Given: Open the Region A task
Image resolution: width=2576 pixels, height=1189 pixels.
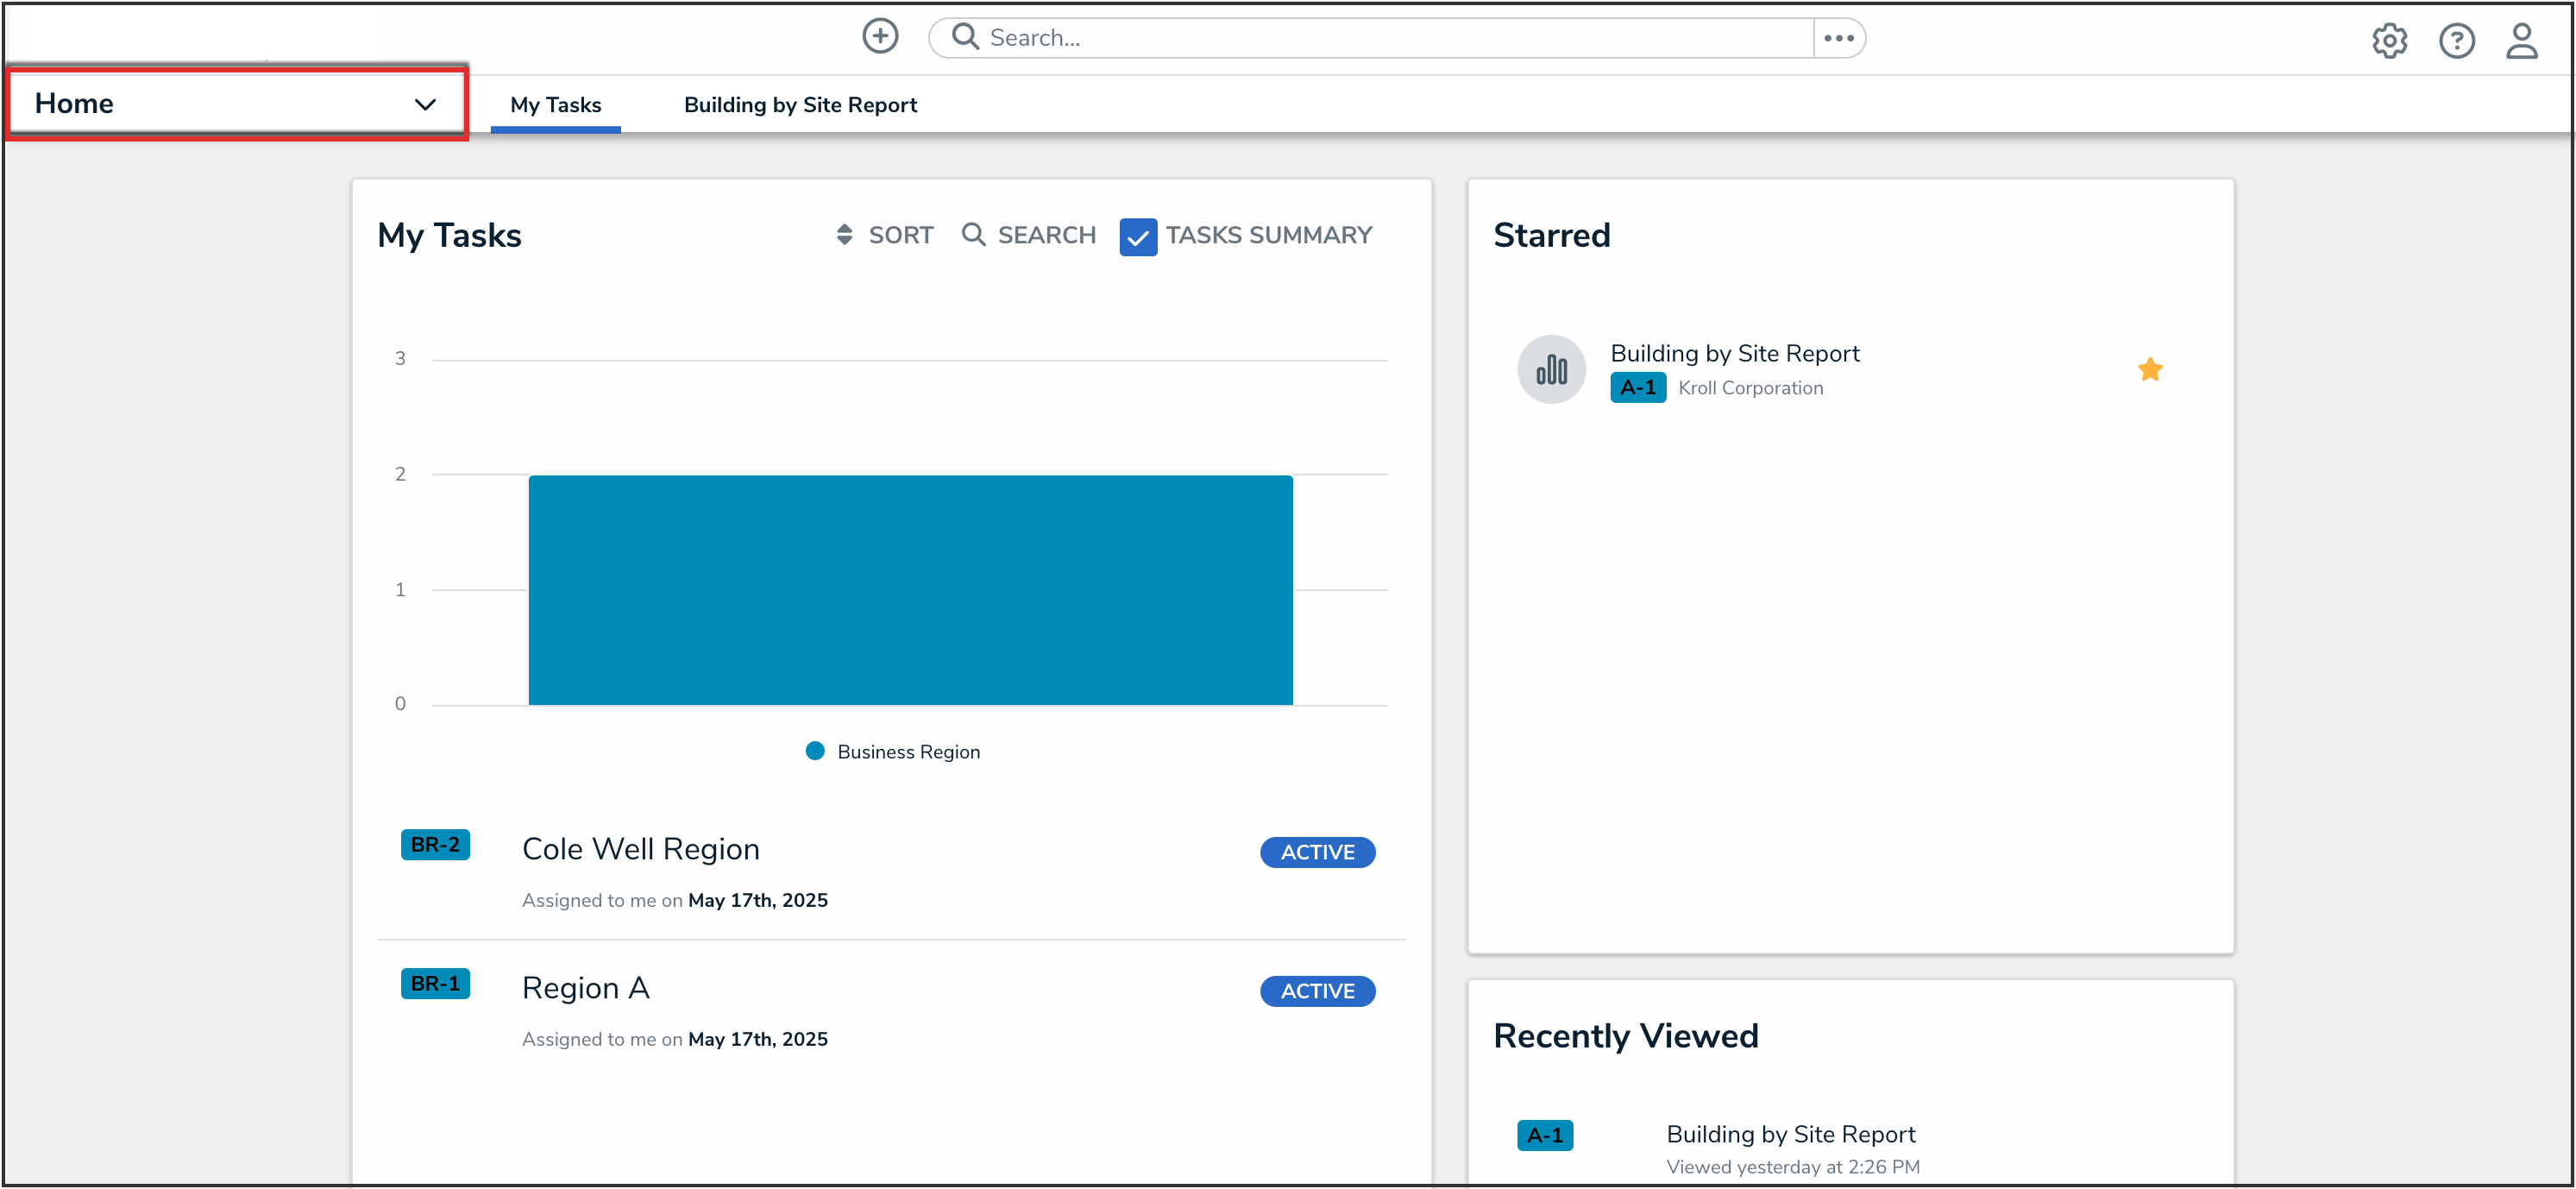Looking at the screenshot, I should tap(585, 988).
